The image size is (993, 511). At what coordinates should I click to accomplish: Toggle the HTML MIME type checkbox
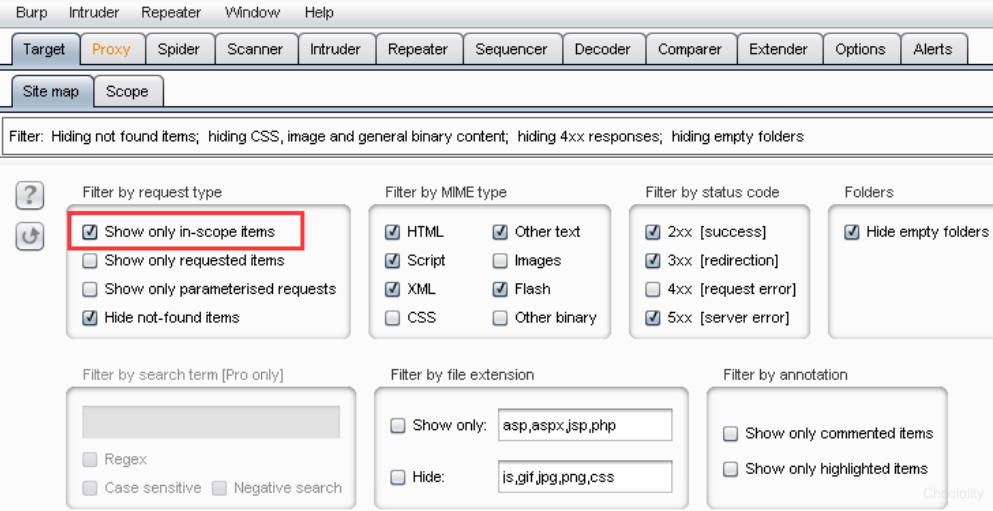click(393, 232)
